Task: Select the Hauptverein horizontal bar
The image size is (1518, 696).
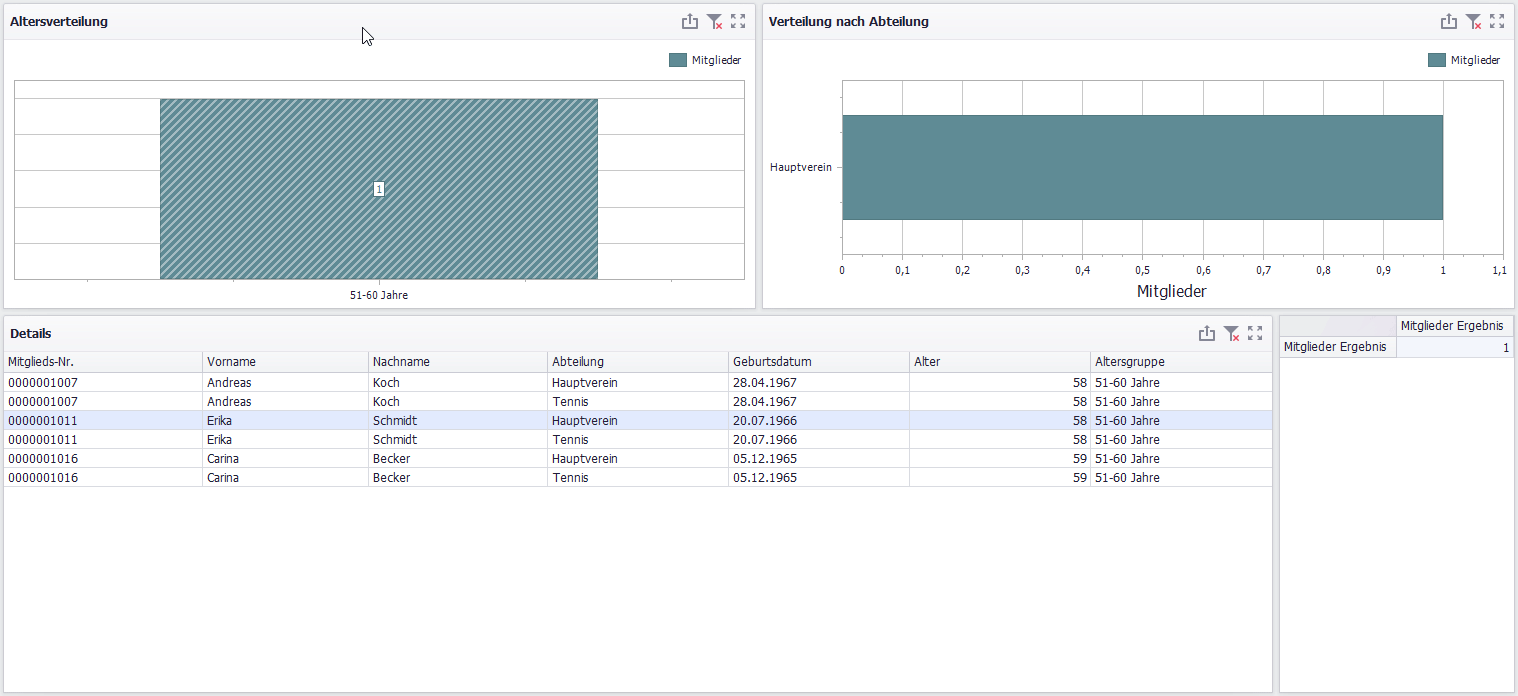Action: 1142,167
